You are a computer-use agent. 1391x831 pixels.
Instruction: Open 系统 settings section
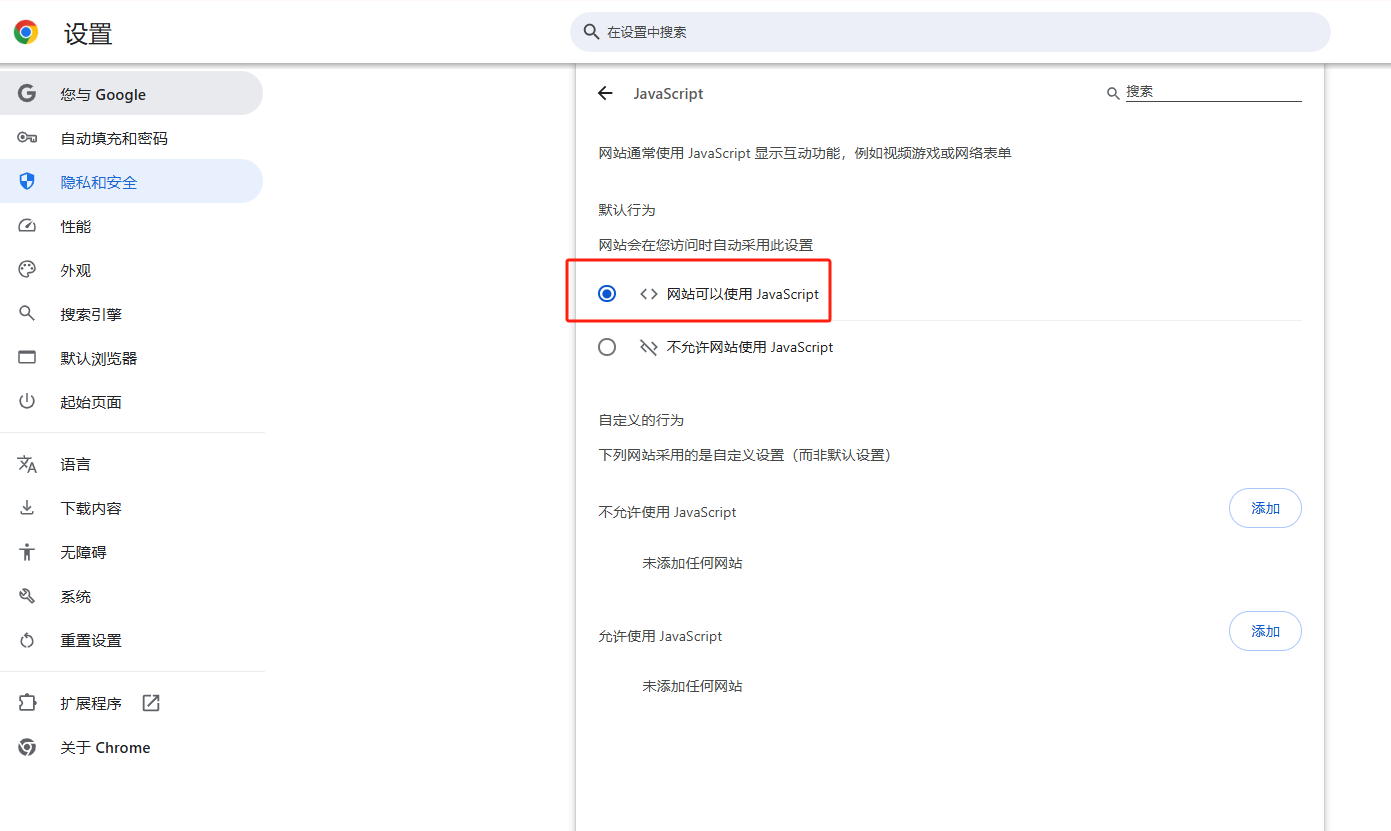coord(131,596)
